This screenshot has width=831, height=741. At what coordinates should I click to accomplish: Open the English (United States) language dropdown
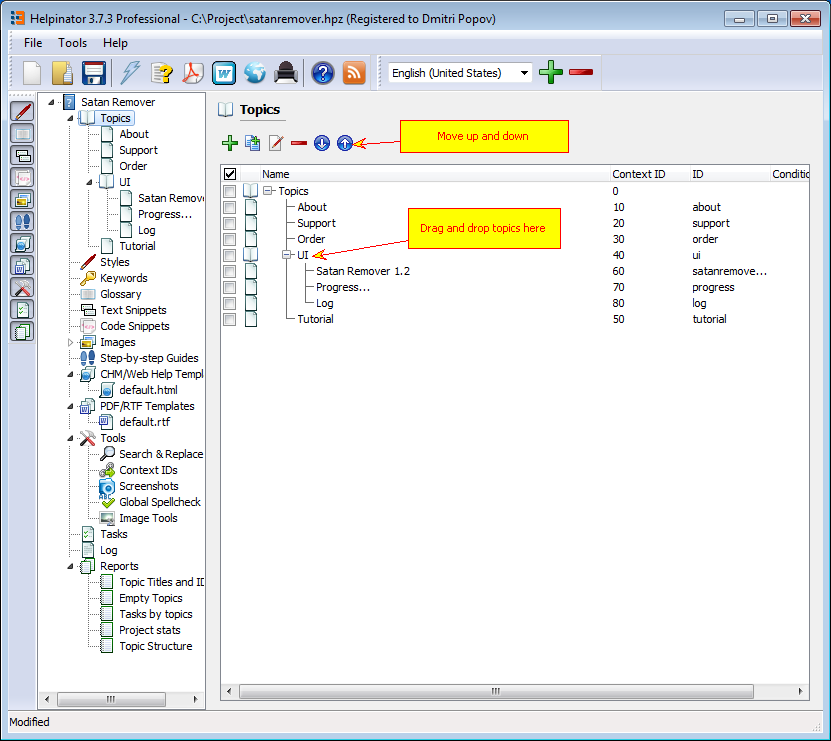pyautogui.click(x=525, y=73)
